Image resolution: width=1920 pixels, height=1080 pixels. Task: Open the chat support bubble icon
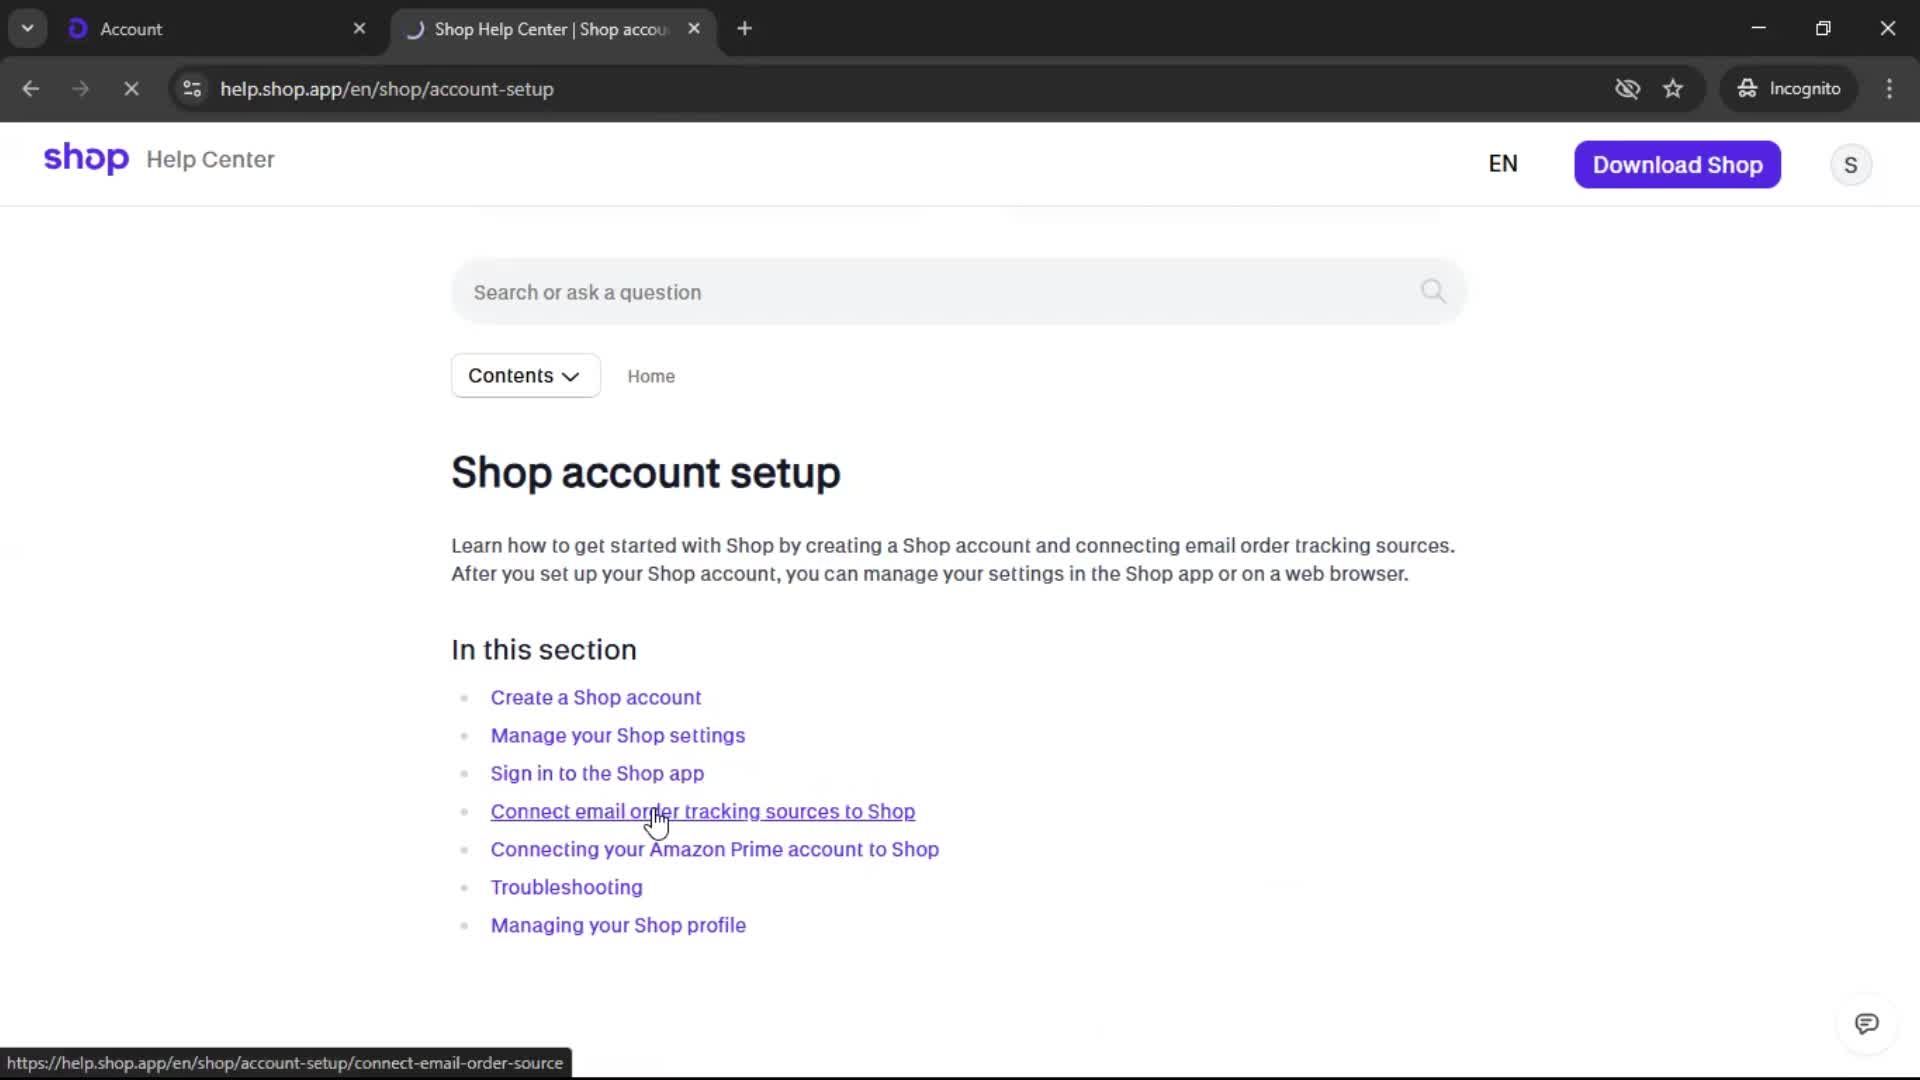pyautogui.click(x=1866, y=1023)
